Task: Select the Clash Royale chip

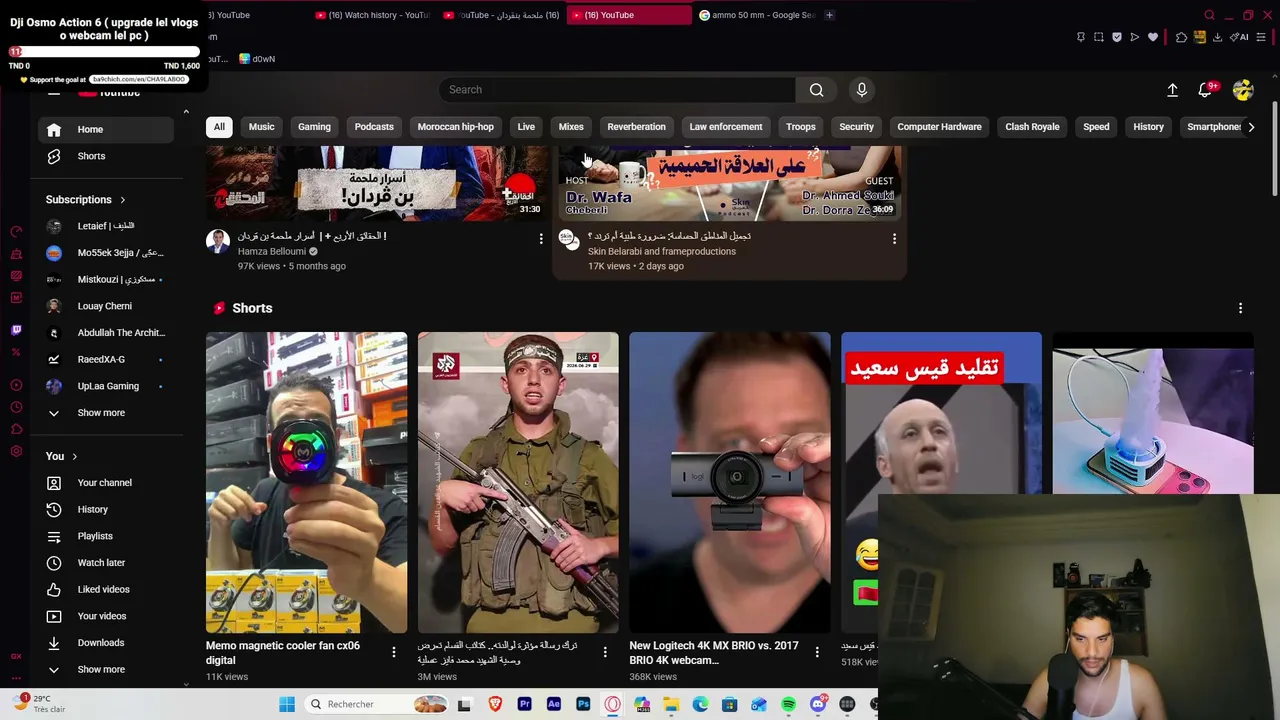Action: pyautogui.click(x=1032, y=127)
